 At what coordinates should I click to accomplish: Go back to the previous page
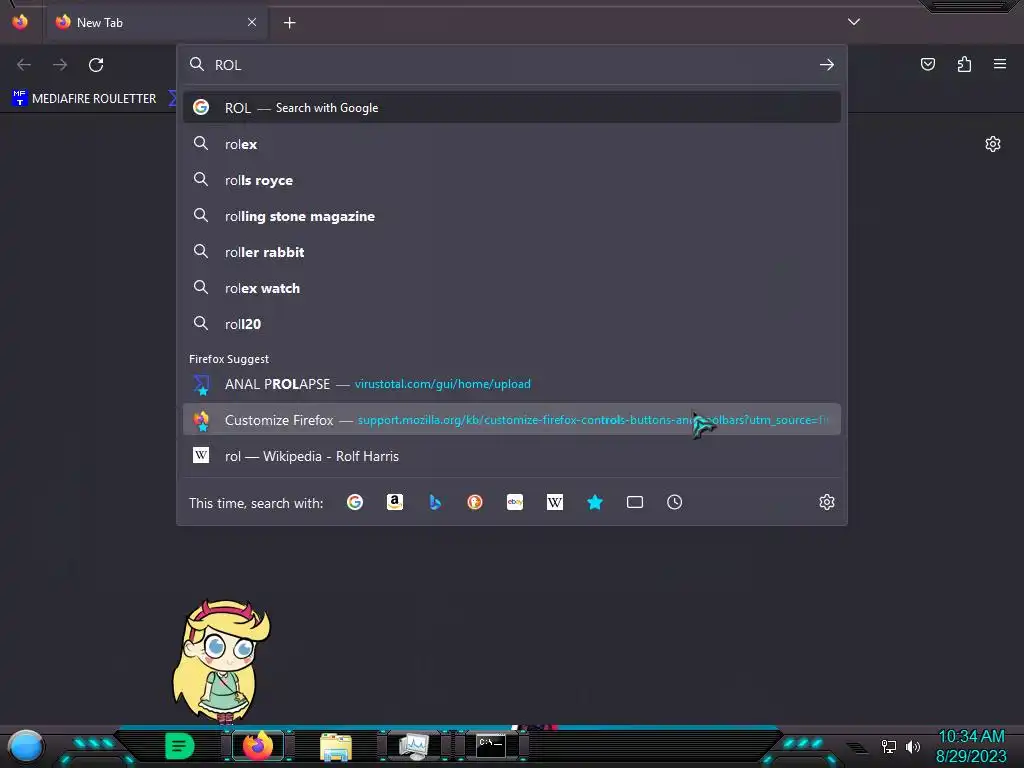[24, 65]
